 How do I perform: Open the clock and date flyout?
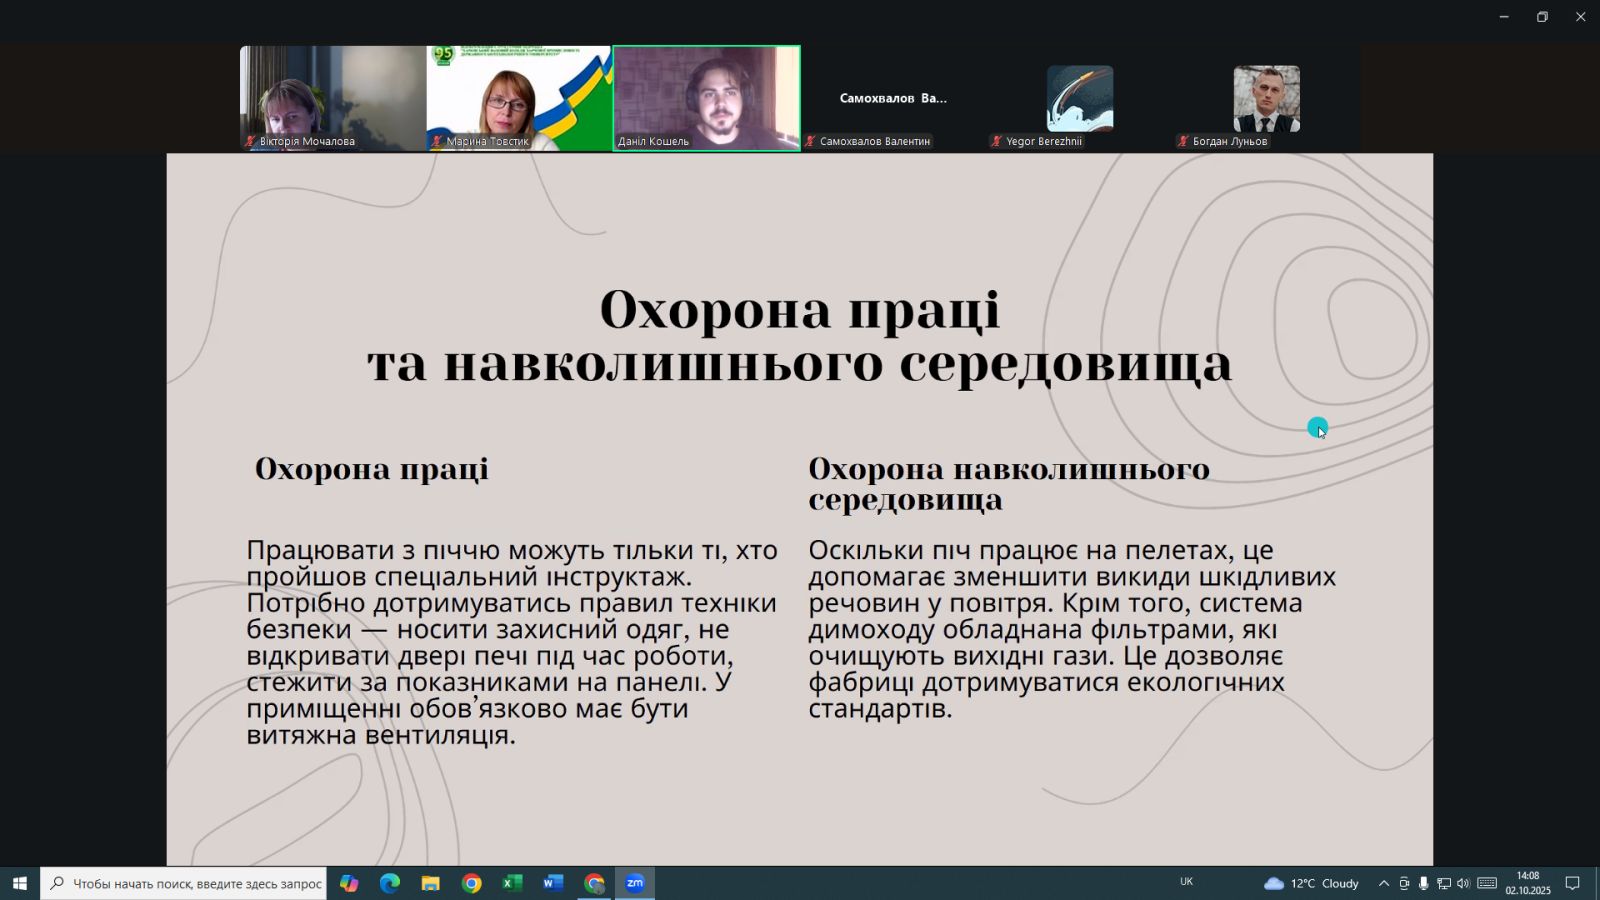pyautogui.click(x=1527, y=883)
